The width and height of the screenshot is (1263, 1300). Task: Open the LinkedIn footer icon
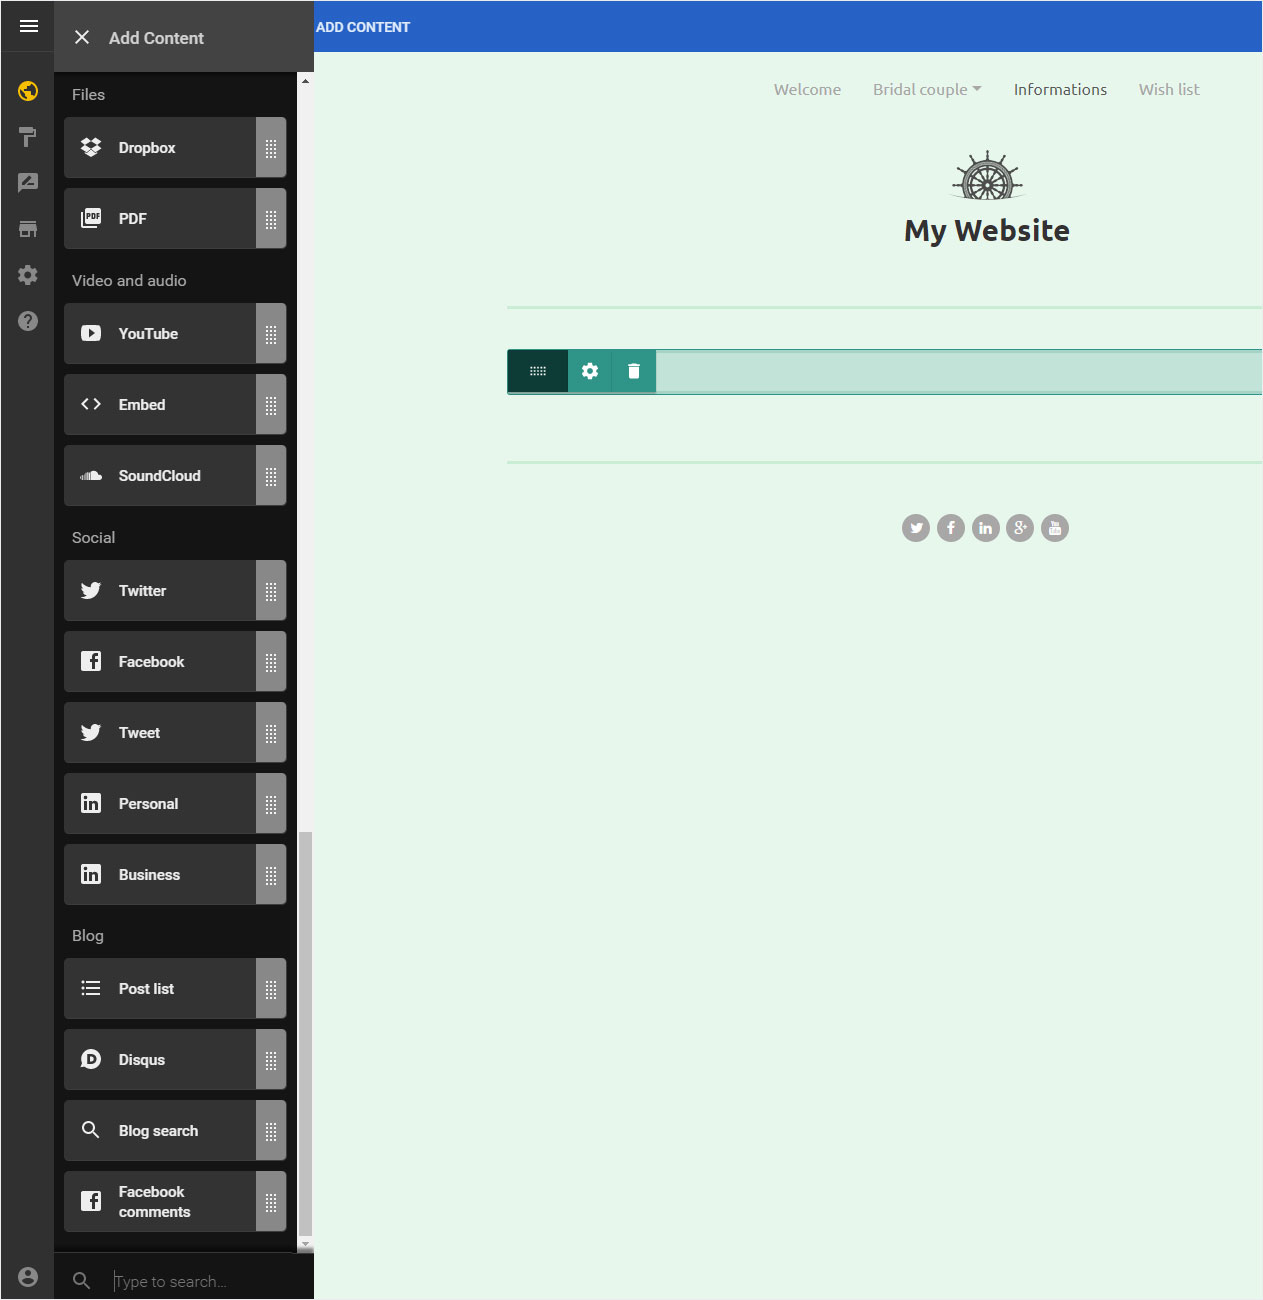(x=986, y=528)
